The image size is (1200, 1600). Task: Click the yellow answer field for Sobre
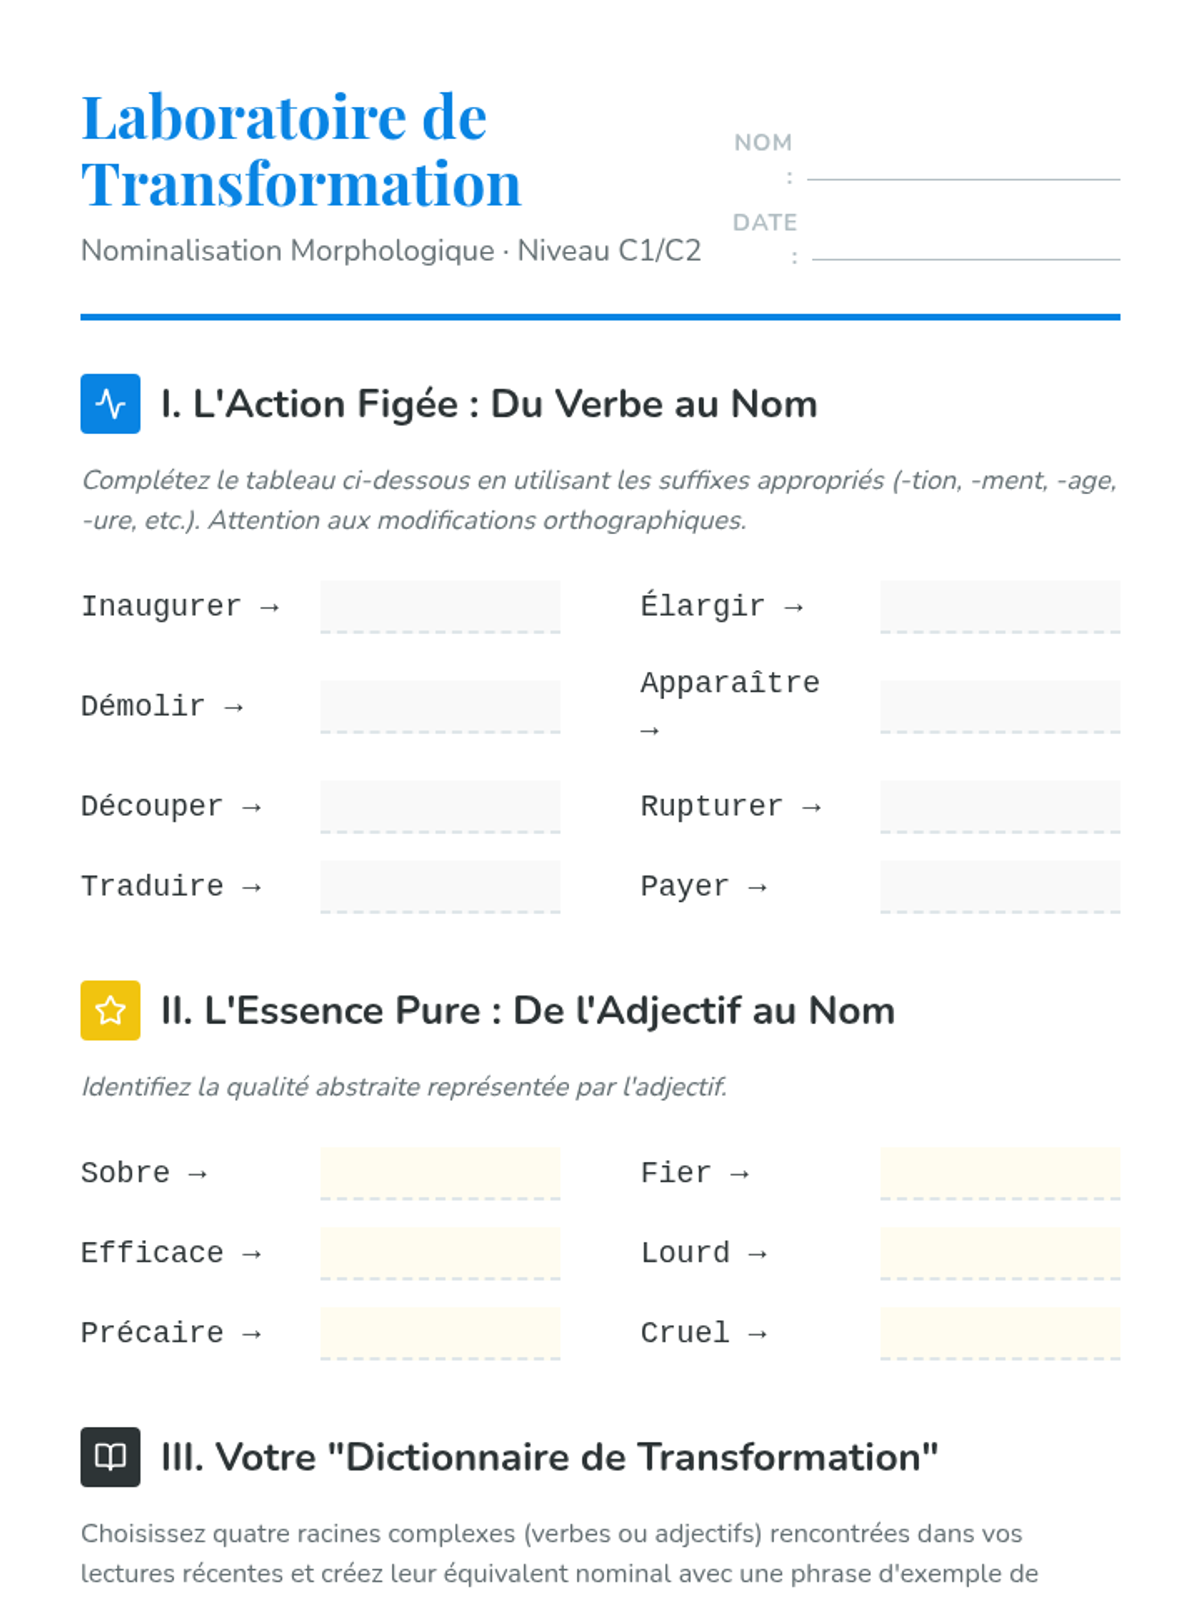tap(440, 1172)
